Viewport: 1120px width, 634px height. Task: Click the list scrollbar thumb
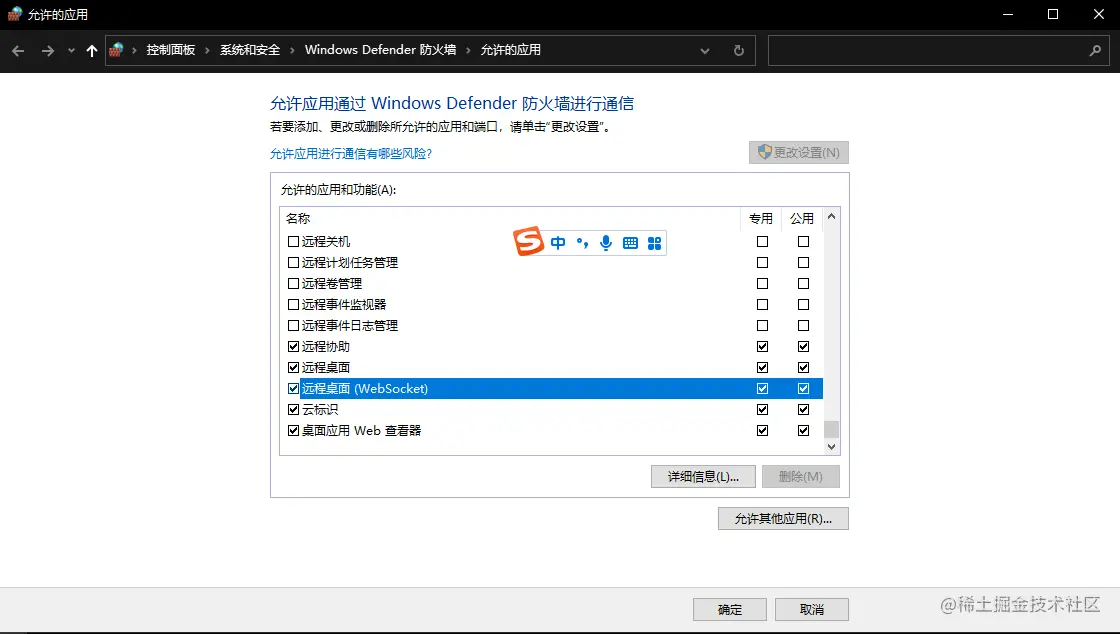[831, 429]
